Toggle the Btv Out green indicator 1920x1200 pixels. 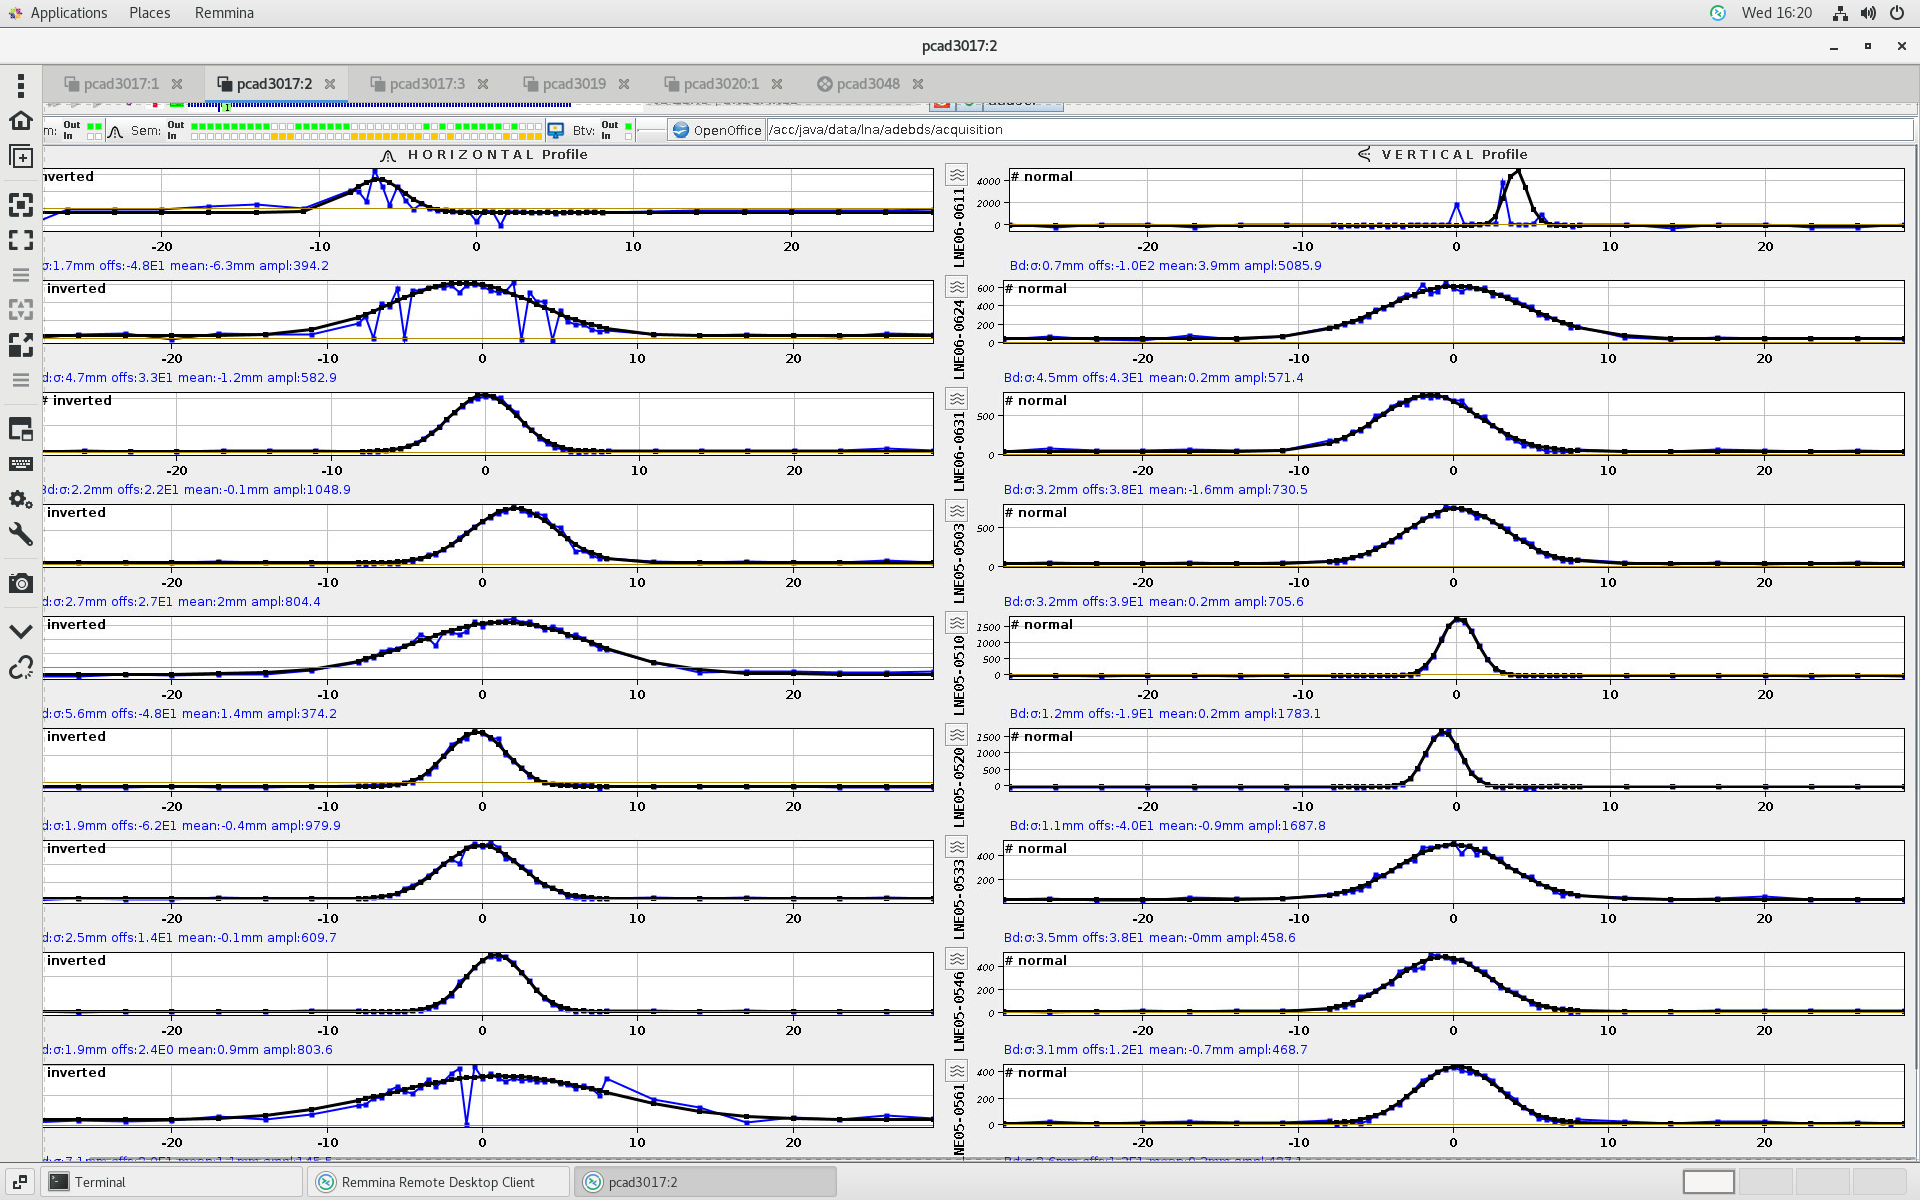(628, 126)
